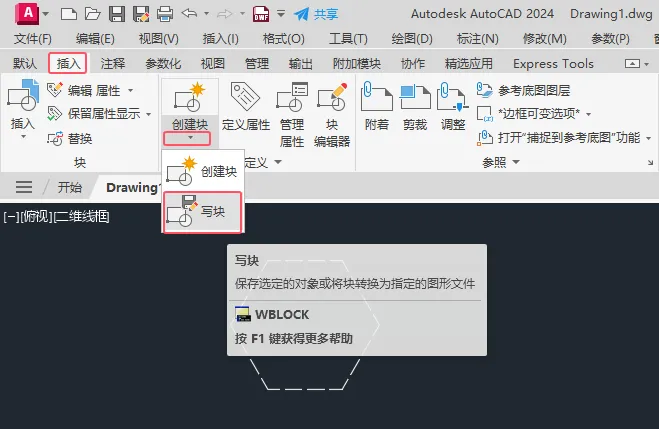Click the Save As icon with pencil
Viewport: 659px width, 429px height.
coord(141,14)
